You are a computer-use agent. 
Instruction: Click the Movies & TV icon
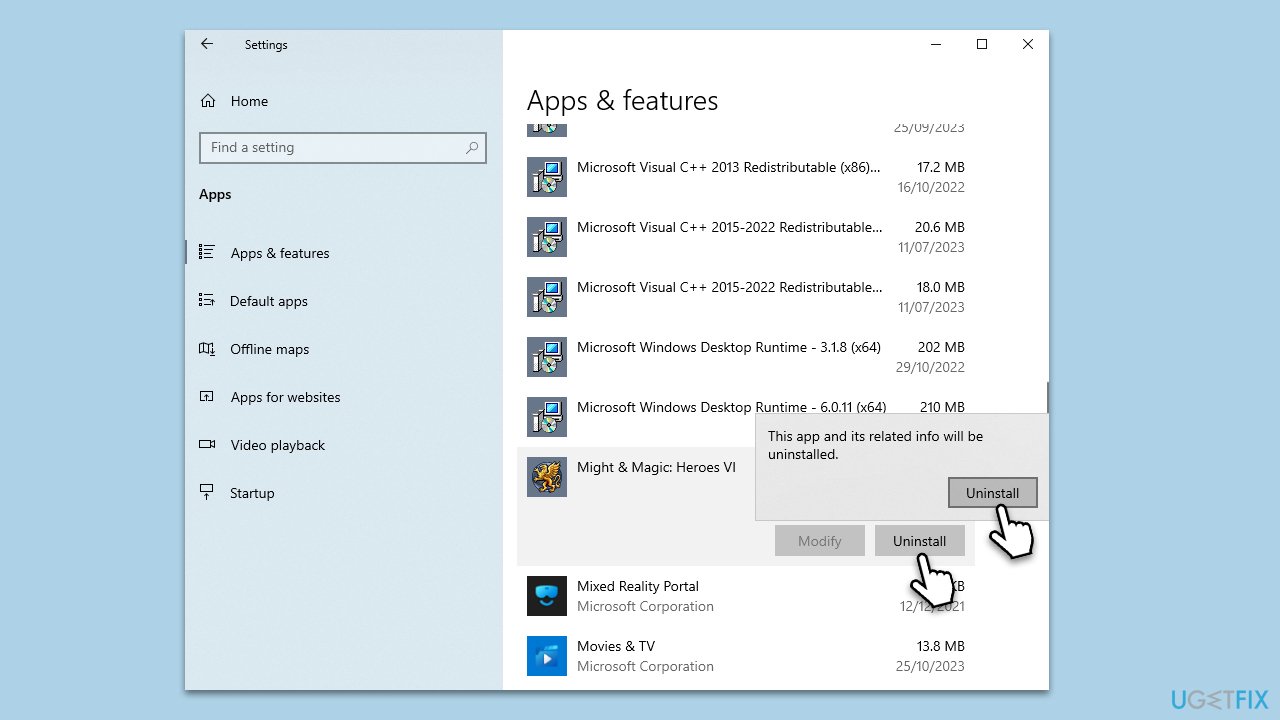pyautogui.click(x=547, y=656)
